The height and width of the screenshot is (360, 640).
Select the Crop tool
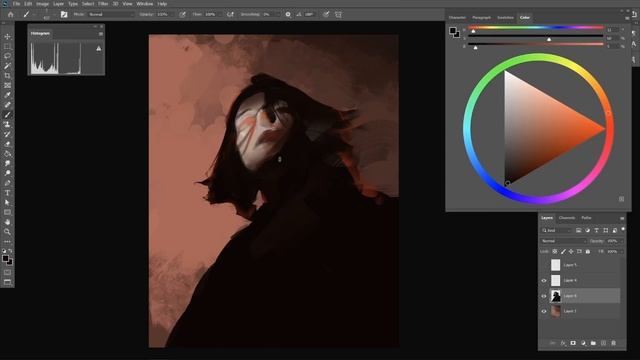pos(7,76)
